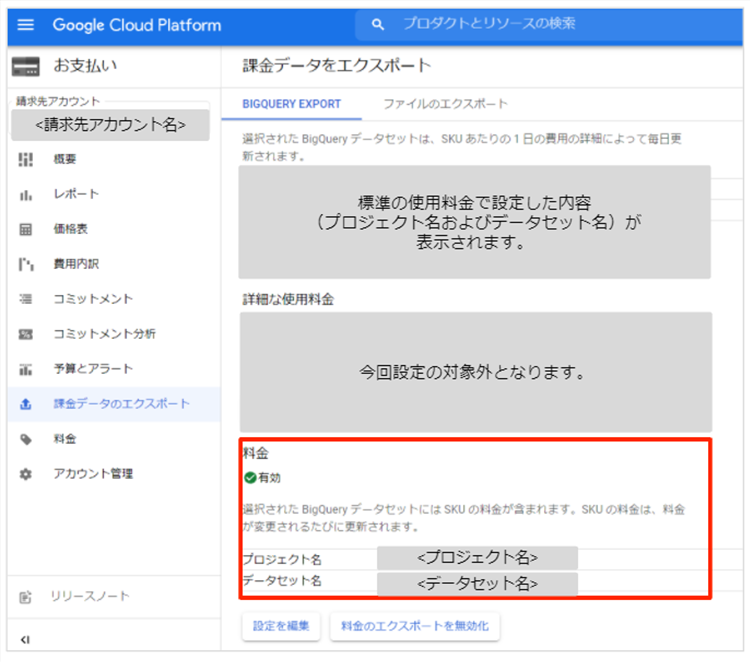Focus the products and resources search field
This screenshot has width=750, height=662.
coord(549,24)
